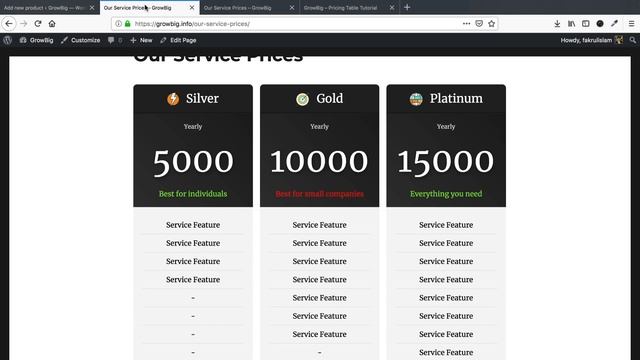Click first Service Feature in Gold column
Image resolution: width=640 pixels, height=360 pixels.
[320, 225]
